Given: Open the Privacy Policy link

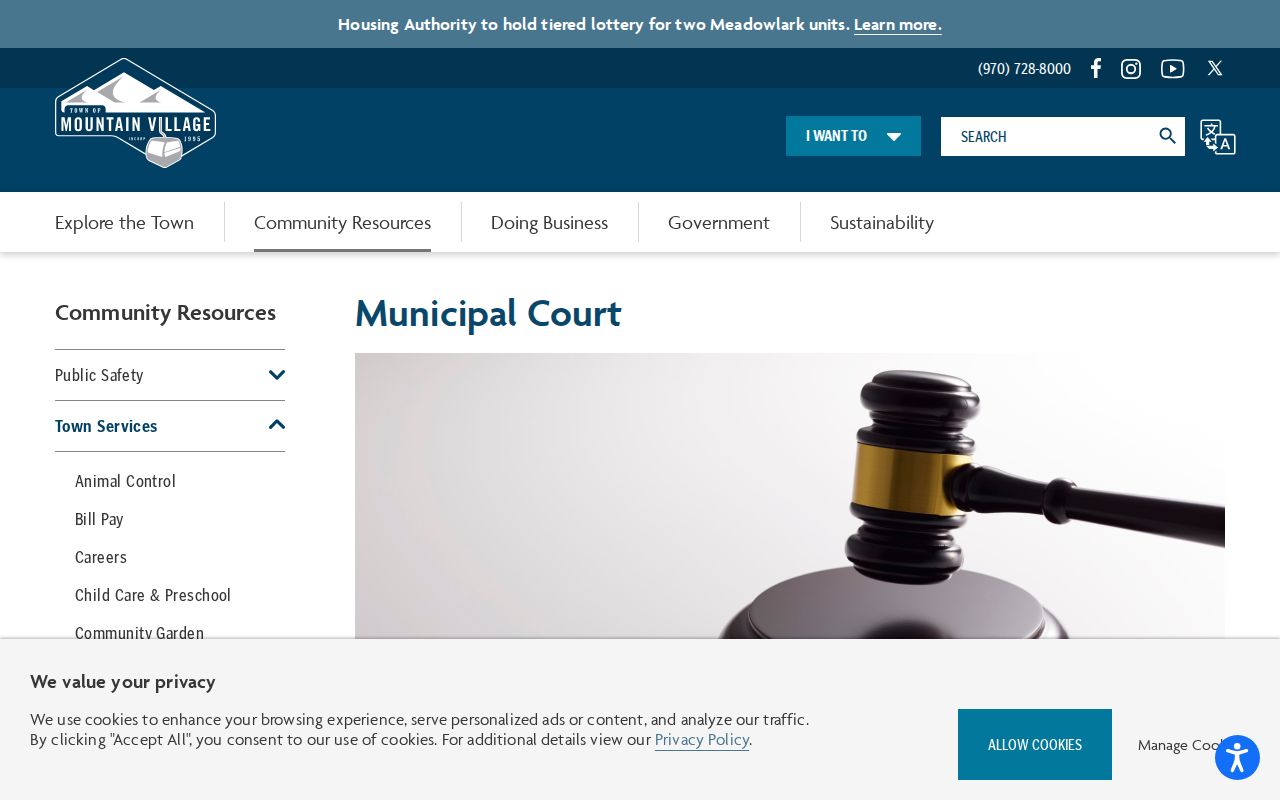Looking at the screenshot, I should tap(702, 740).
